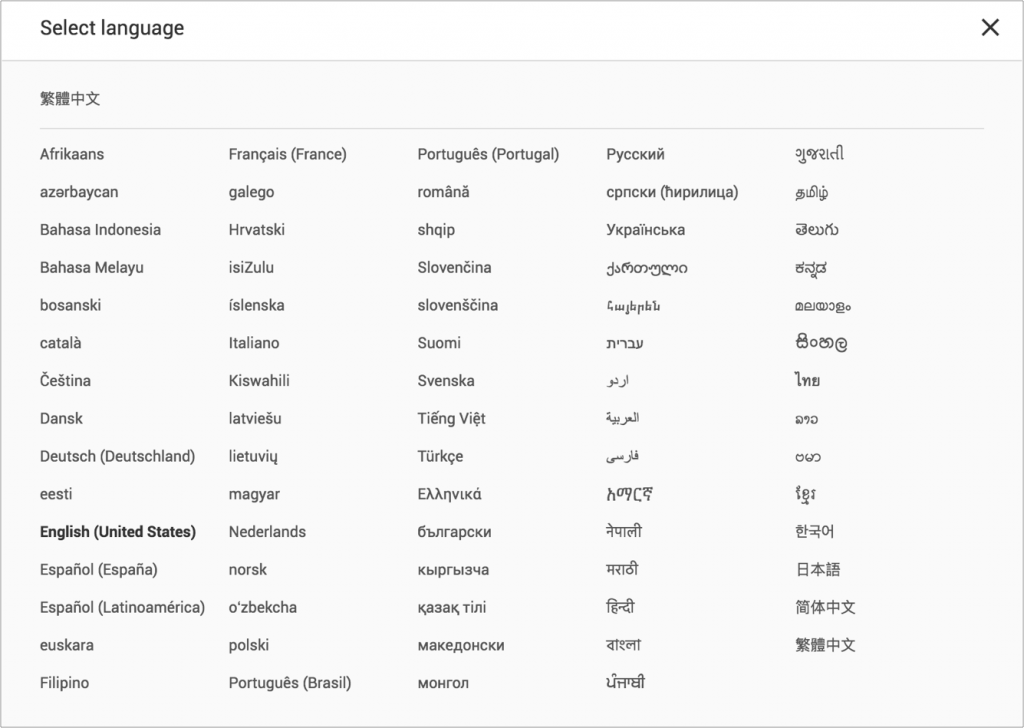Choose Español (Latinoamérica)

122,607
